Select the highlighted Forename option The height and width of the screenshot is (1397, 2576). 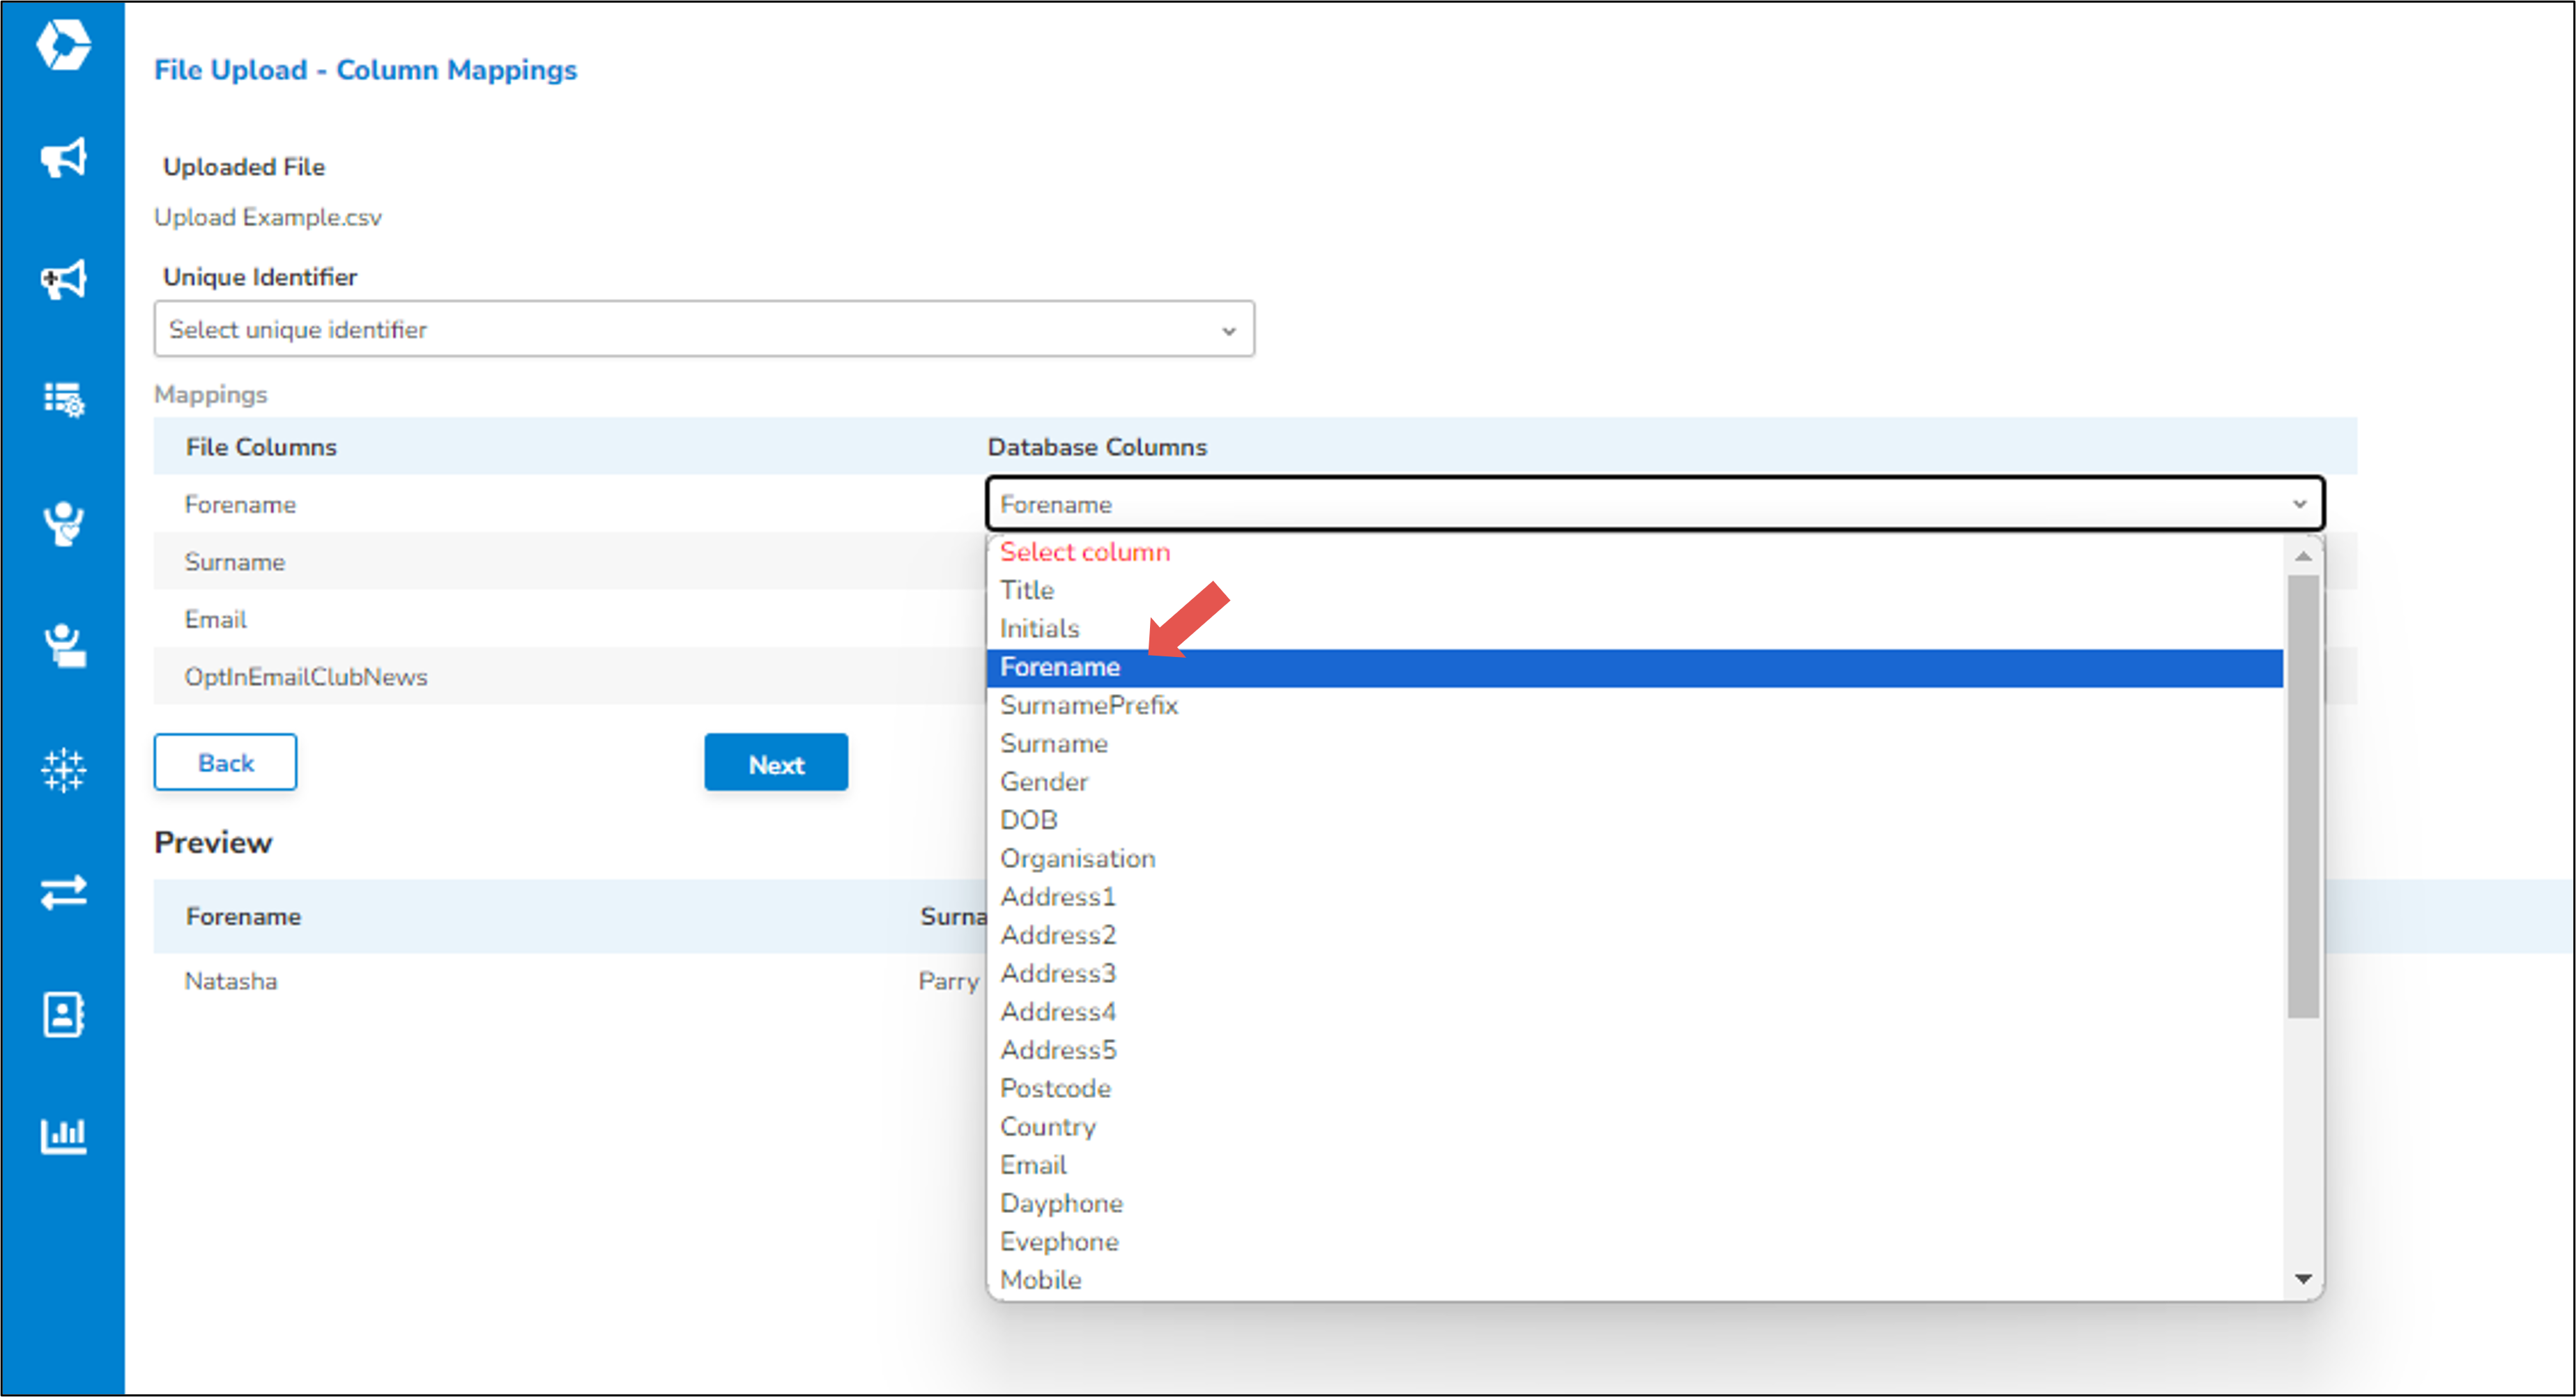pos(1635,667)
